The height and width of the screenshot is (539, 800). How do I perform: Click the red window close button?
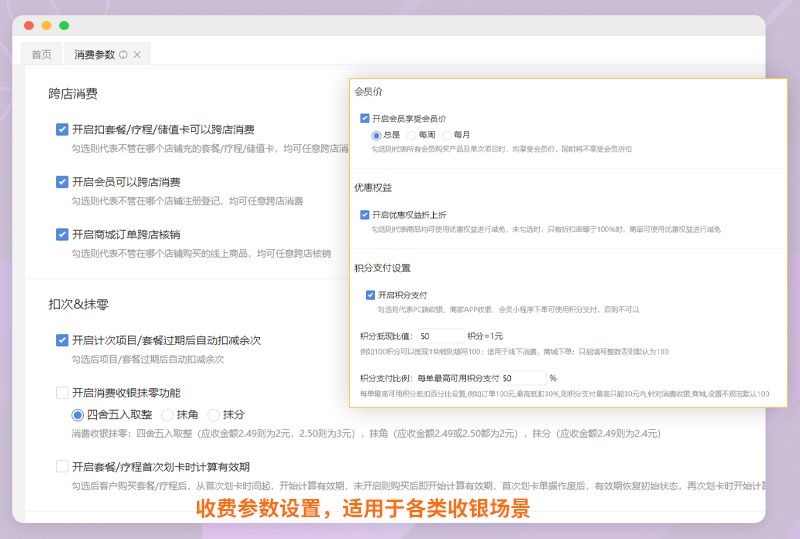pyautogui.click(x=29, y=25)
